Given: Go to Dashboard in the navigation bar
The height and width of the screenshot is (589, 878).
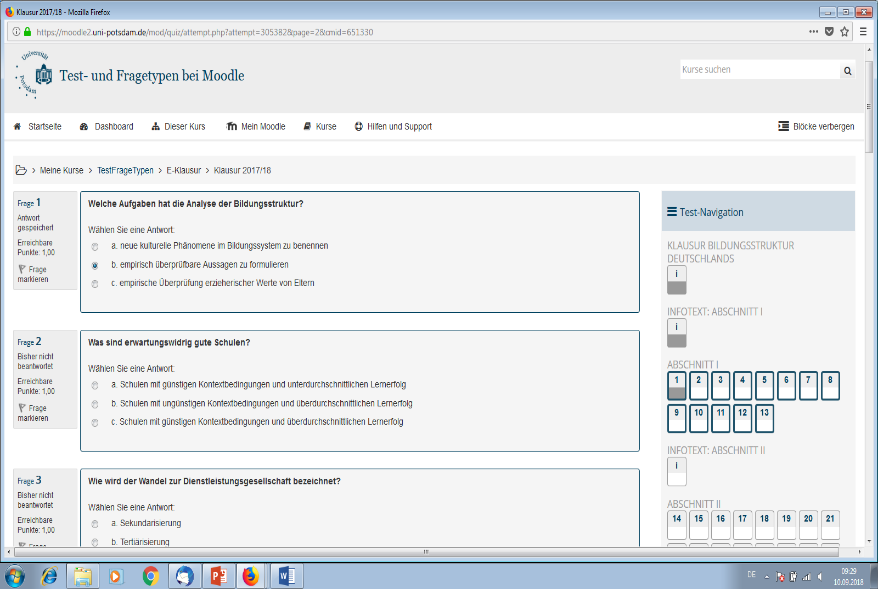Looking at the screenshot, I should 106,127.
